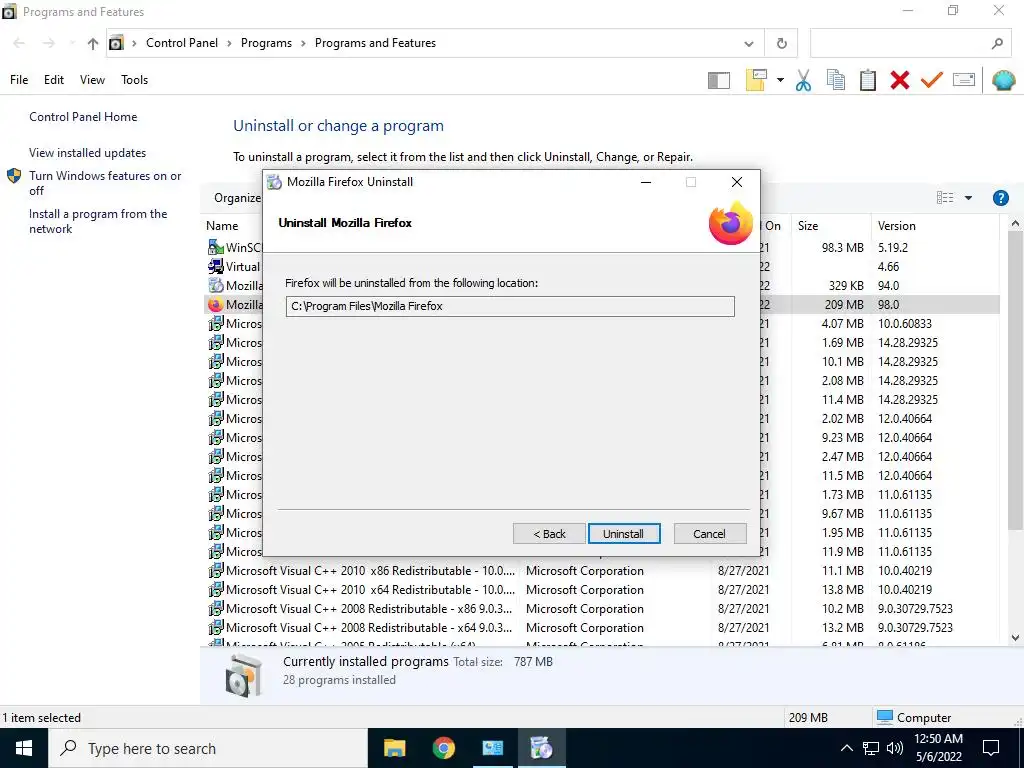1024x768 pixels.
Task: Click the Control Panel taskbar icon
Action: pyautogui.click(x=492, y=748)
